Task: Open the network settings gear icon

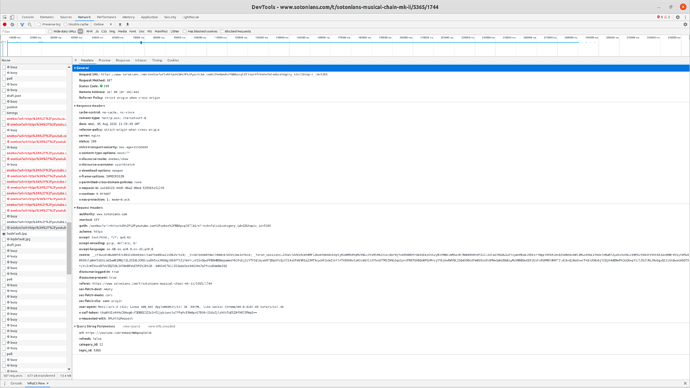Action: pos(685,25)
